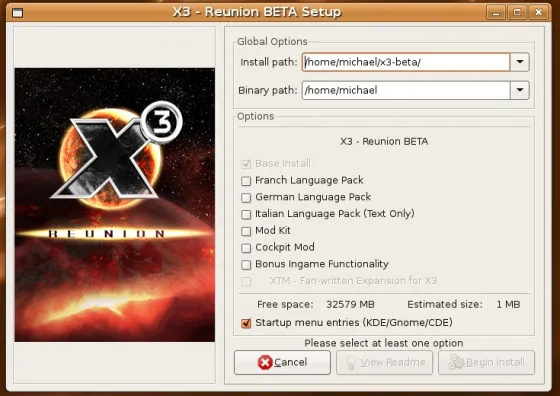Click the red X icon on Cancel
This screenshot has height=396, width=560.
(x=265, y=362)
